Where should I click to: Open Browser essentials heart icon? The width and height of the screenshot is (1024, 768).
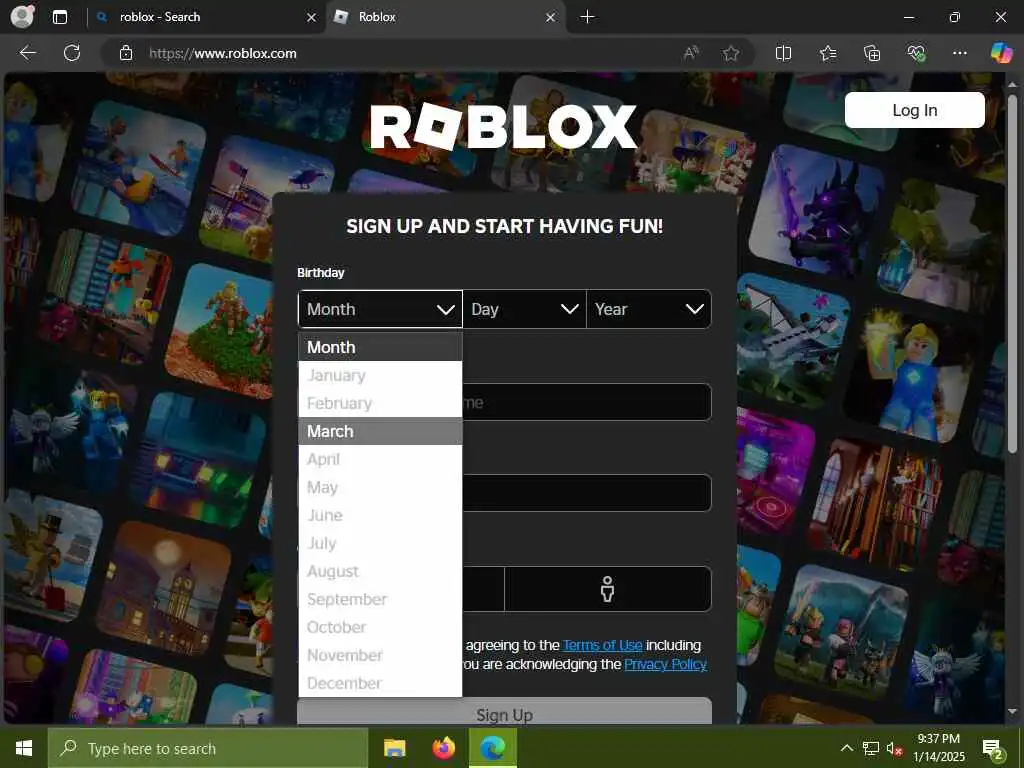pos(916,54)
